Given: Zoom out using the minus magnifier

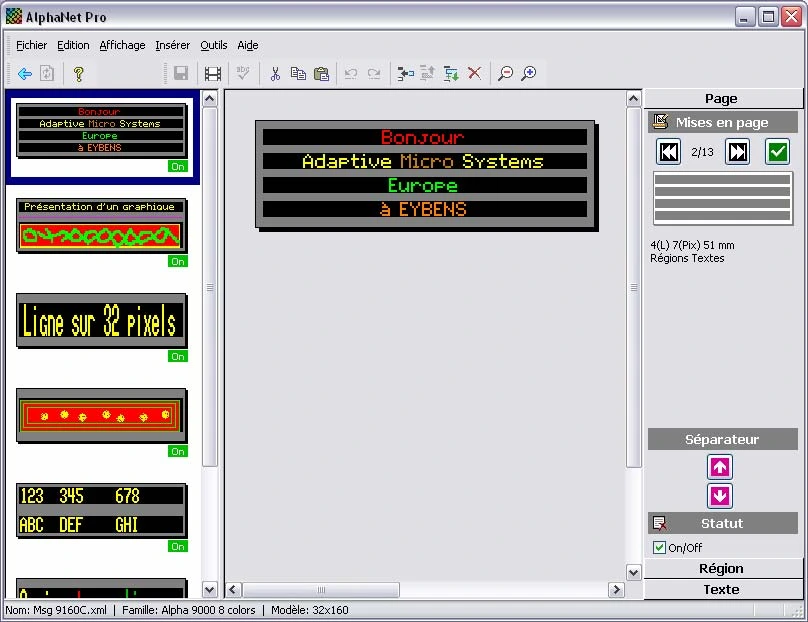Looking at the screenshot, I should click(506, 74).
